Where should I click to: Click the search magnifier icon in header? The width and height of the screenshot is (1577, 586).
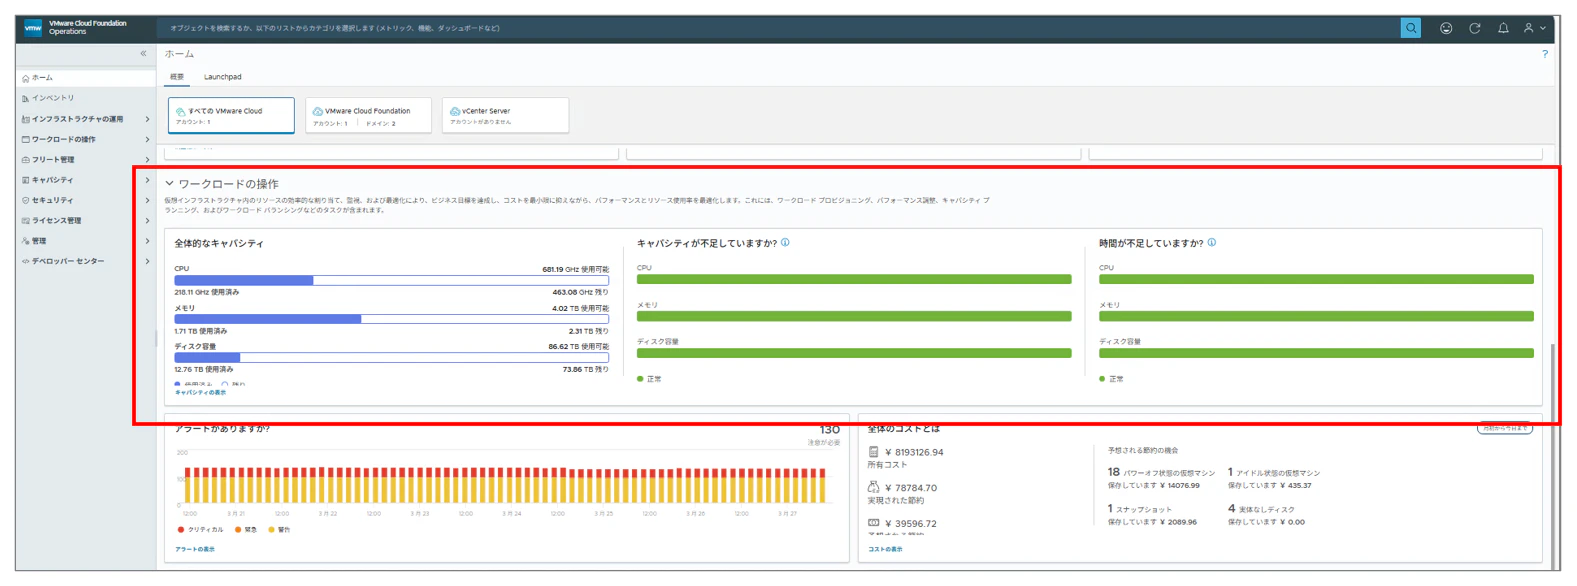pos(1410,28)
